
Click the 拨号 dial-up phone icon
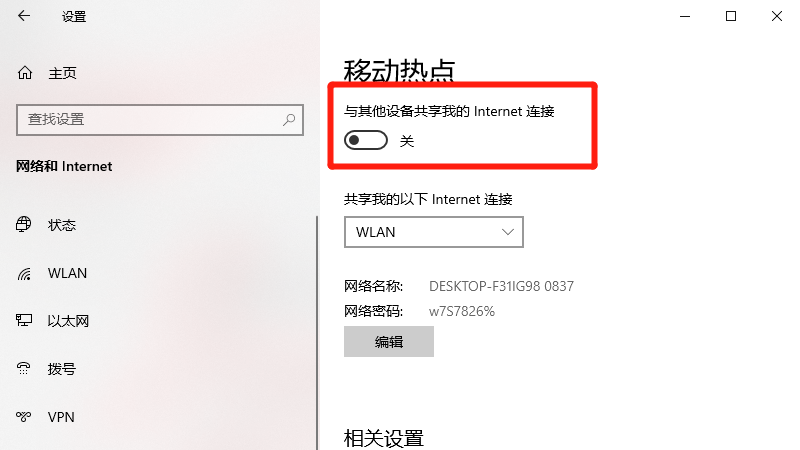pyautogui.click(x=23, y=368)
